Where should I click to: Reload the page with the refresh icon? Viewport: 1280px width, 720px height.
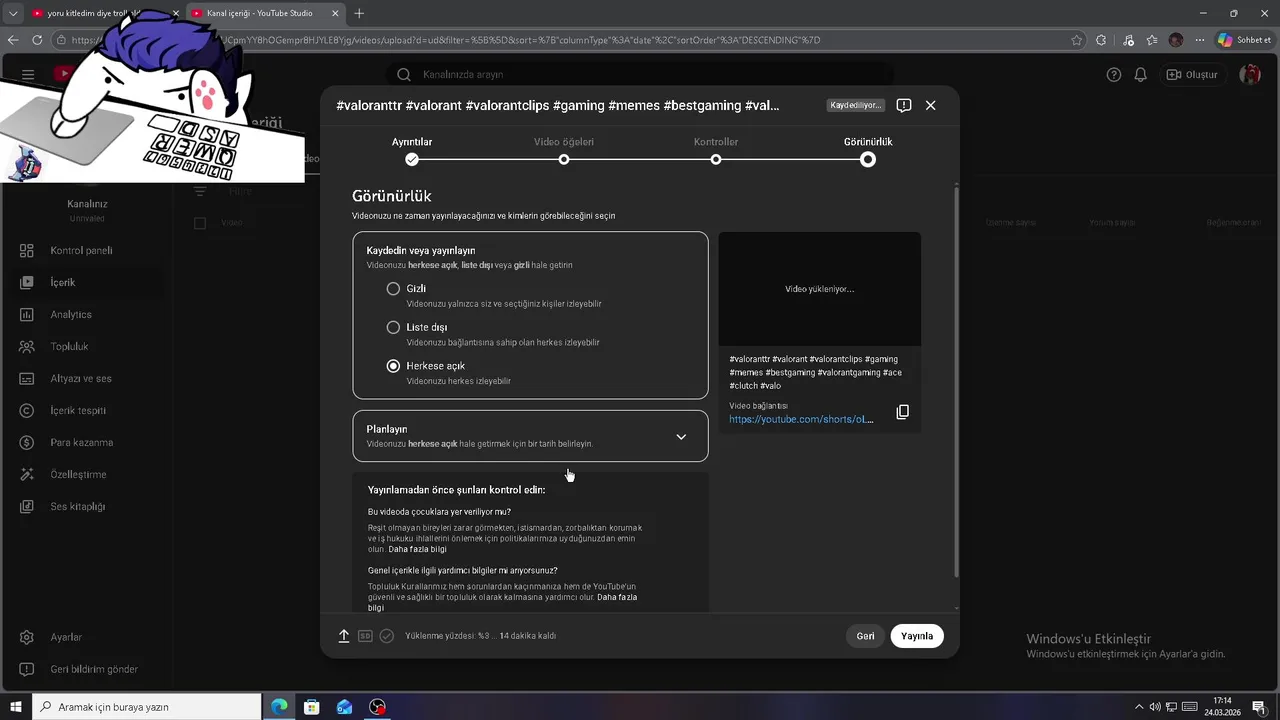tap(37, 40)
